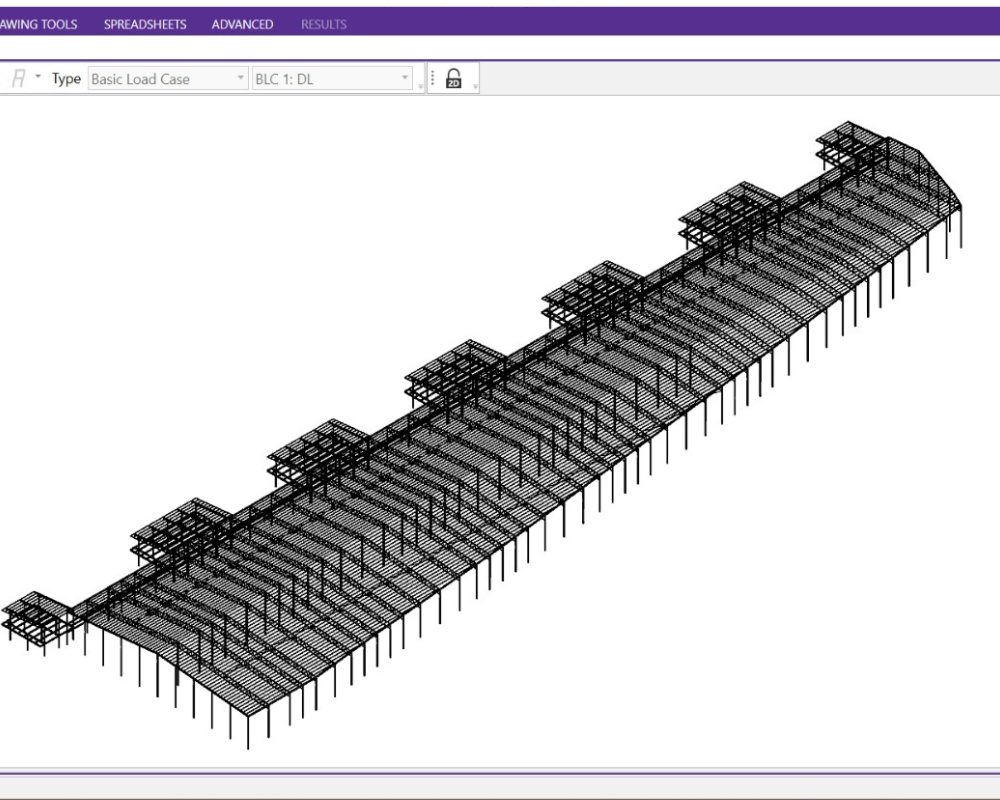Open toolbar options arrow after BLC dropdown

tap(421, 87)
